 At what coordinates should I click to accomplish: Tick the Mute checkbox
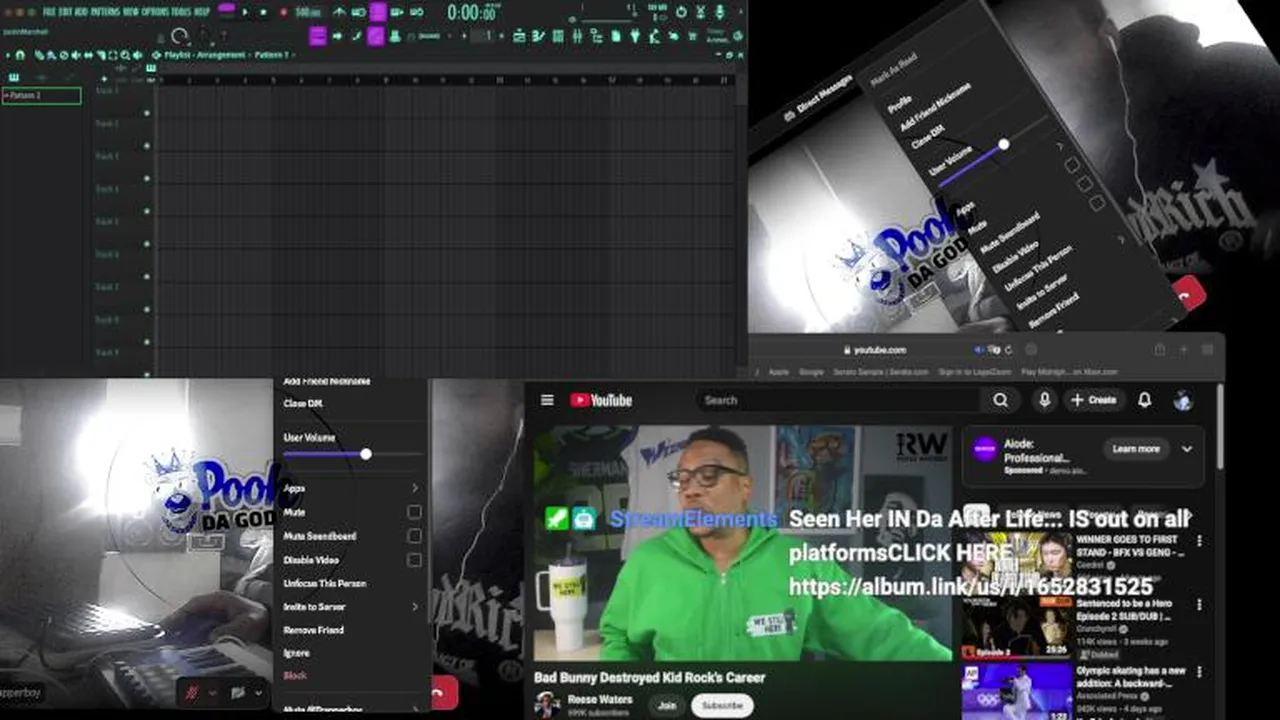(x=414, y=512)
